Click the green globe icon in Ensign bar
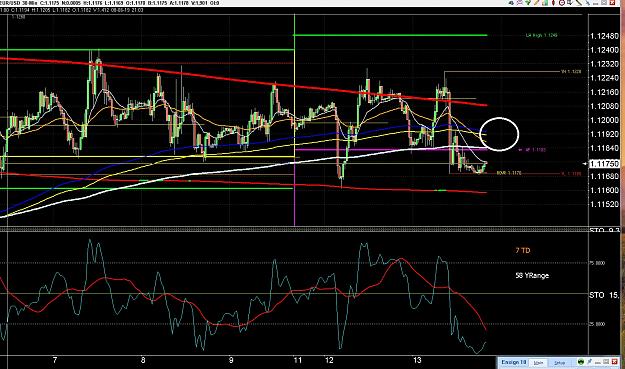Screen dimensions: 625x369 coord(581,362)
